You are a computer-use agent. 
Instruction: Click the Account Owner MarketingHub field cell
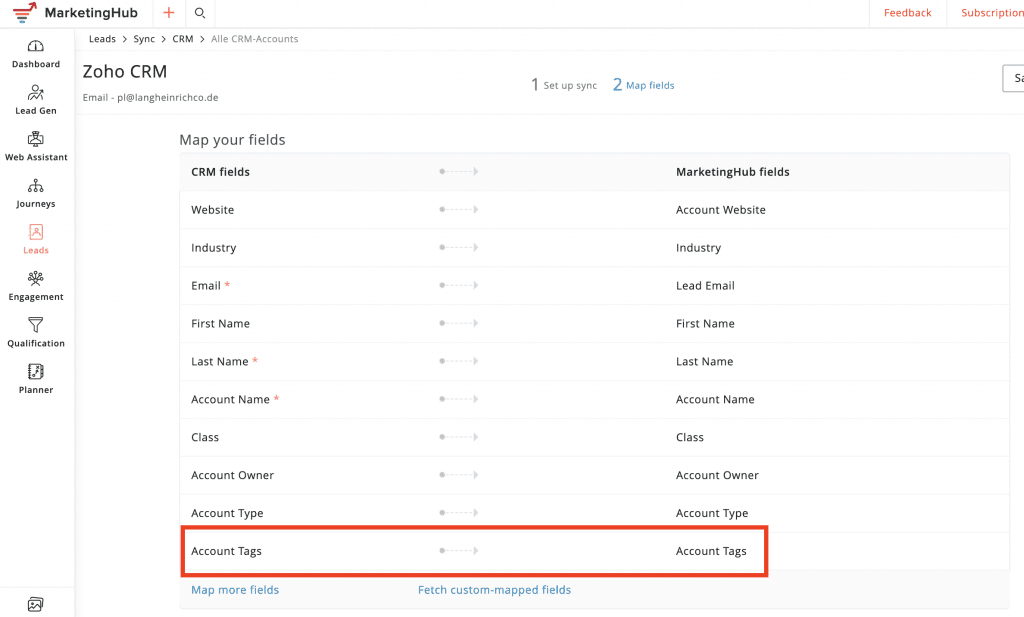[717, 475]
